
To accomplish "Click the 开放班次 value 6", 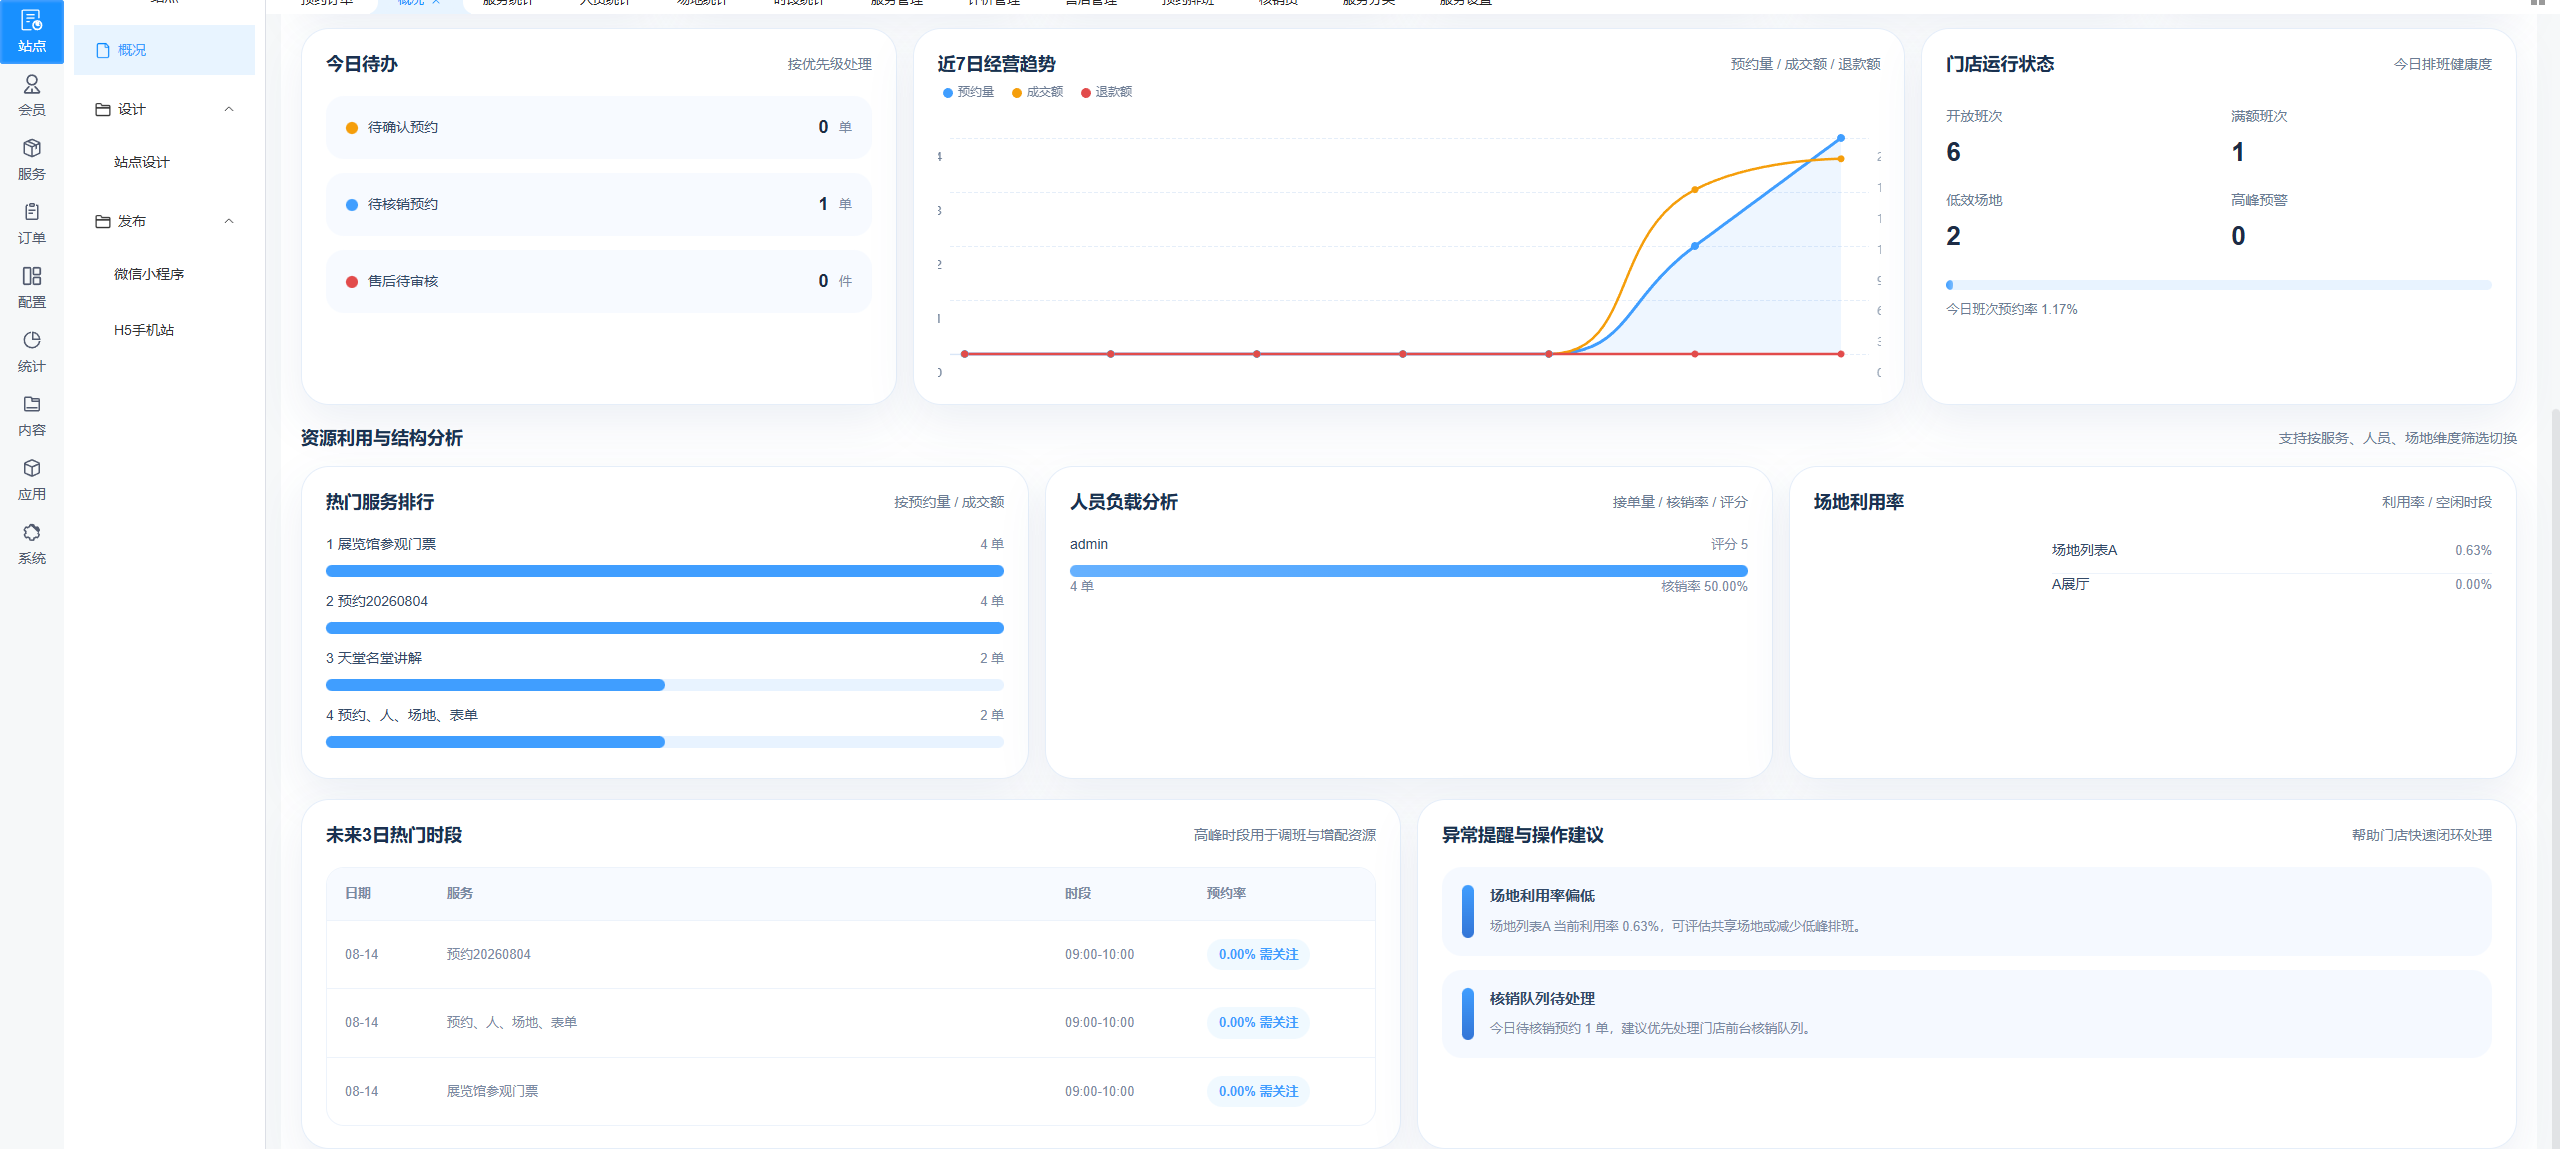I will coord(1953,152).
